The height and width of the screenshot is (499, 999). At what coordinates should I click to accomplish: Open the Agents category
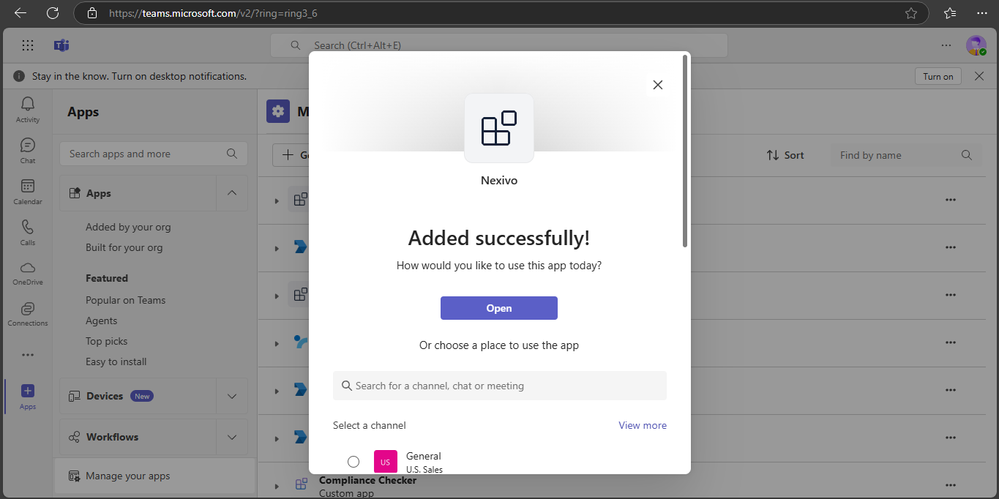tap(101, 321)
